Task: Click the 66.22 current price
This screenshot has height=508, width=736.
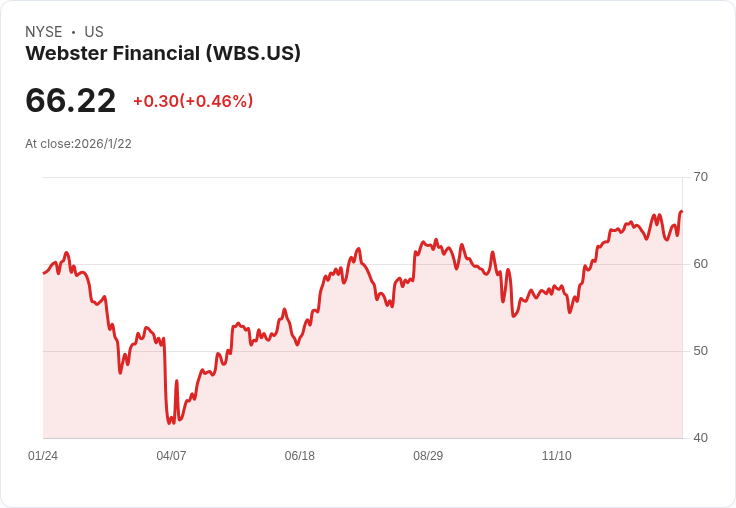Action: (x=70, y=100)
